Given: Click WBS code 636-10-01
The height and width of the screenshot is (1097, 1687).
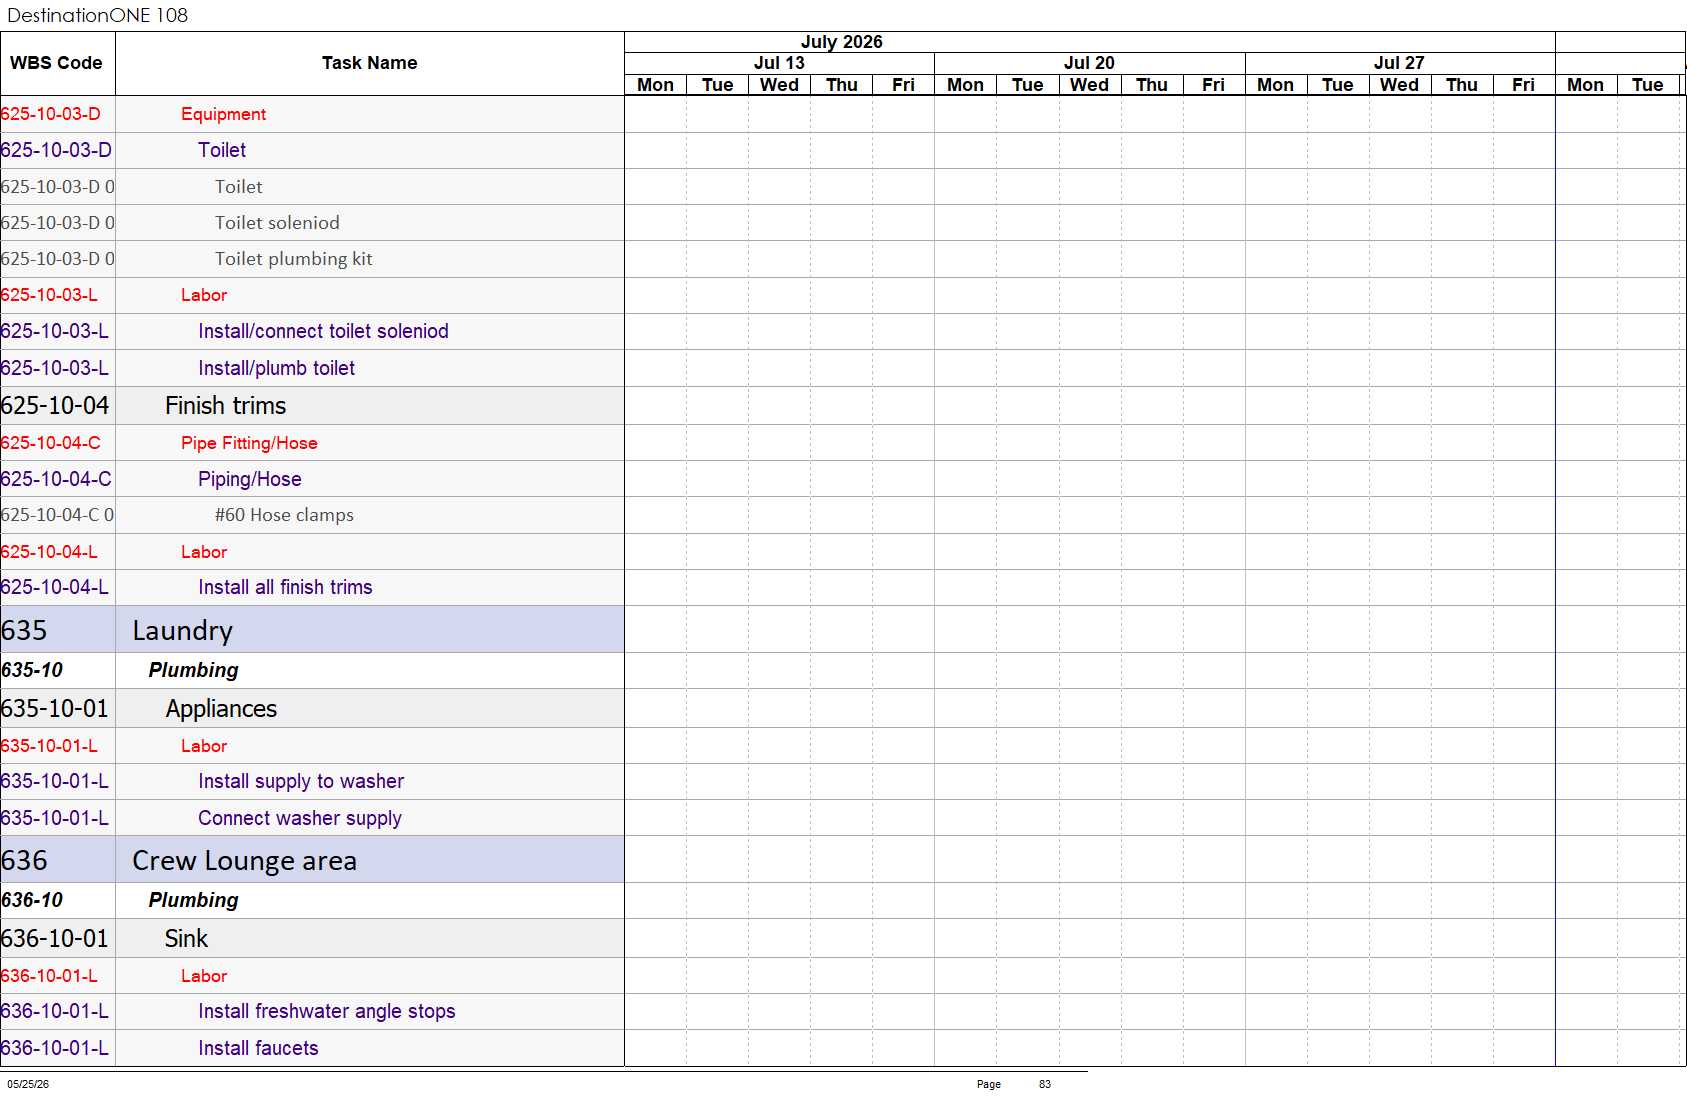Looking at the screenshot, I should click(x=54, y=938).
